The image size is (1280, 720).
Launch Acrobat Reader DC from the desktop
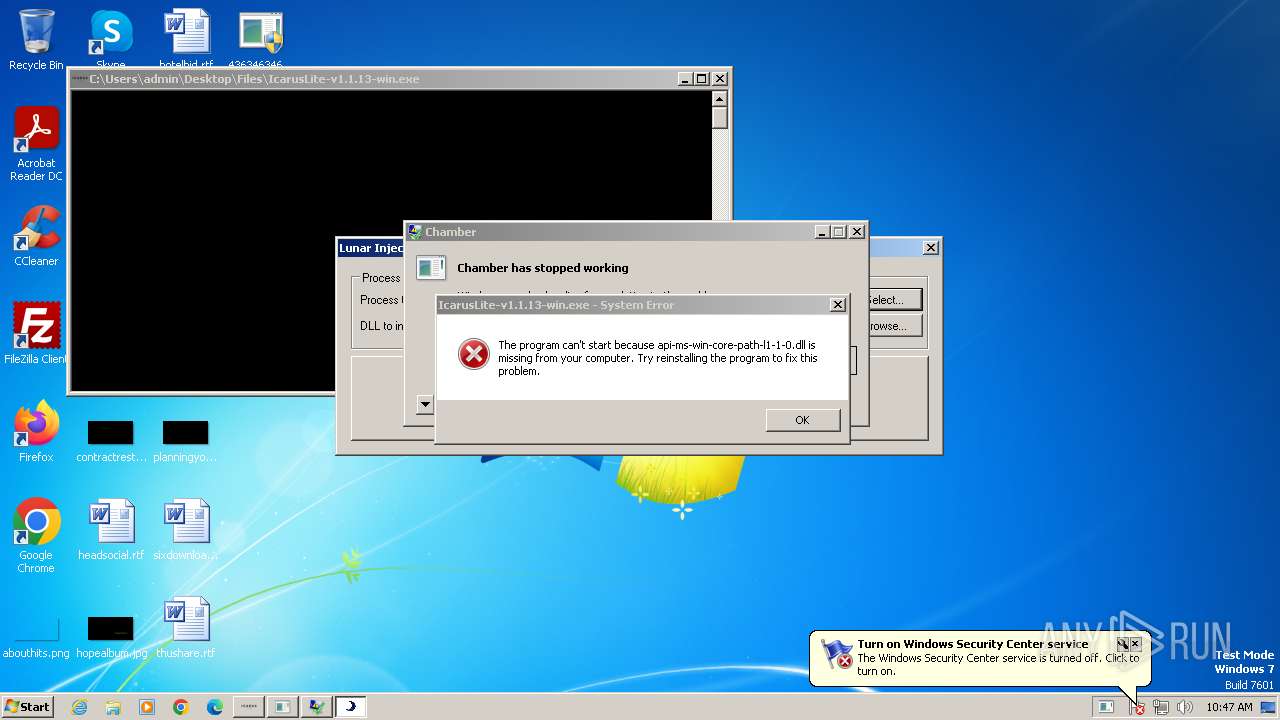36,144
